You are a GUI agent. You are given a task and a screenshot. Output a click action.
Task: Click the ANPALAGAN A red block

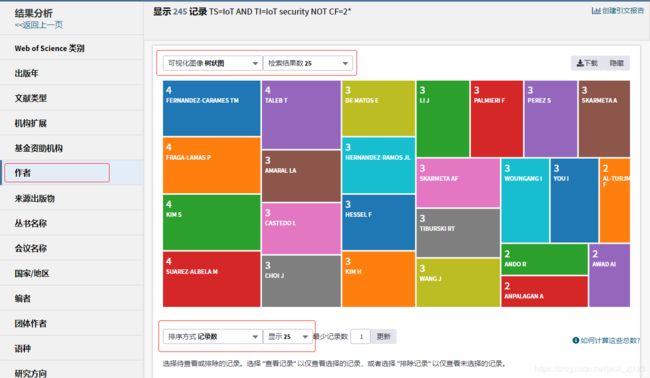coord(544,292)
